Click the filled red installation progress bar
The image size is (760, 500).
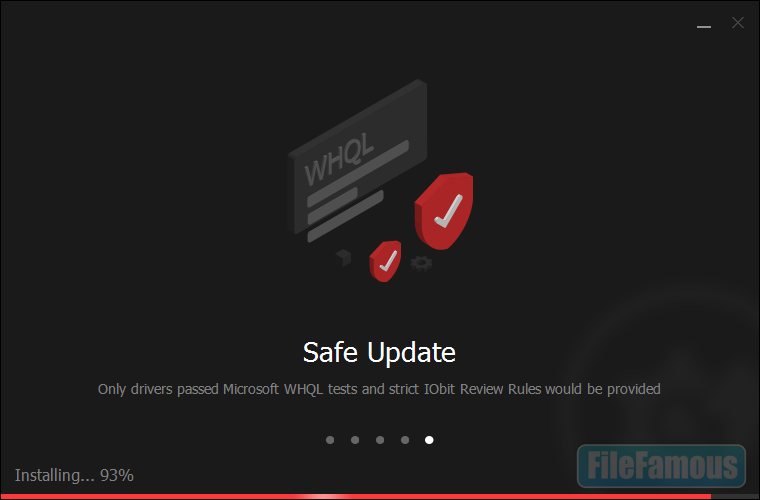point(355,497)
